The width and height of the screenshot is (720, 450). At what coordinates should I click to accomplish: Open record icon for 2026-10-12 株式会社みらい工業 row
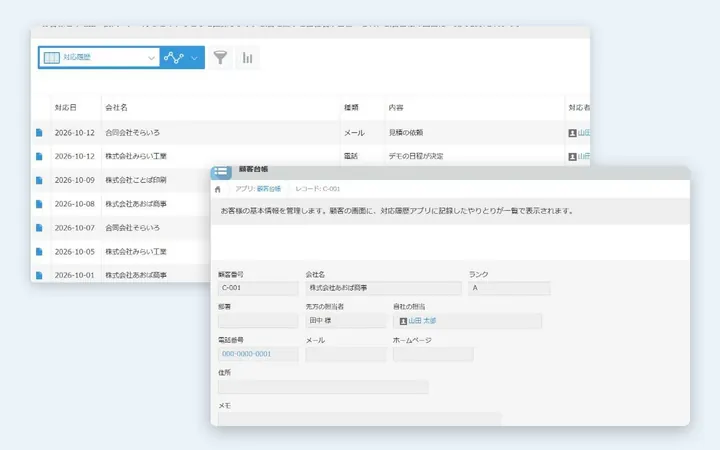39,157
